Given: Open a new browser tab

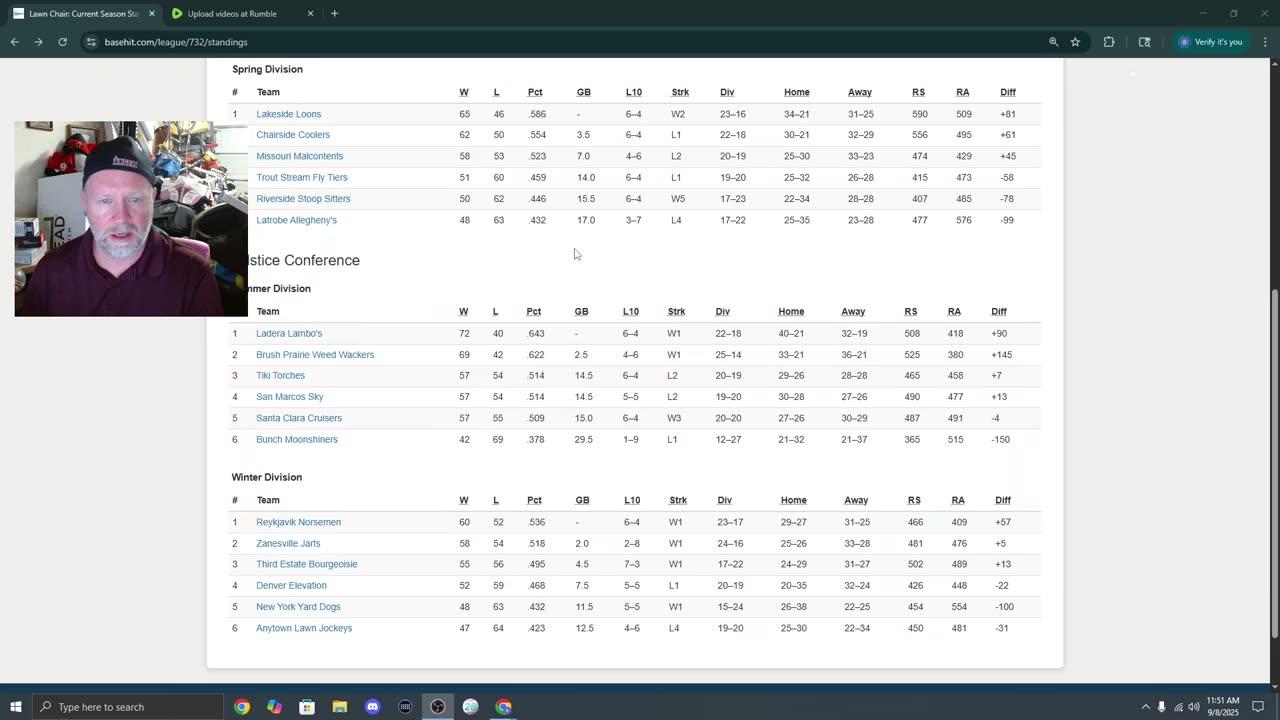Looking at the screenshot, I should point(334,14).
